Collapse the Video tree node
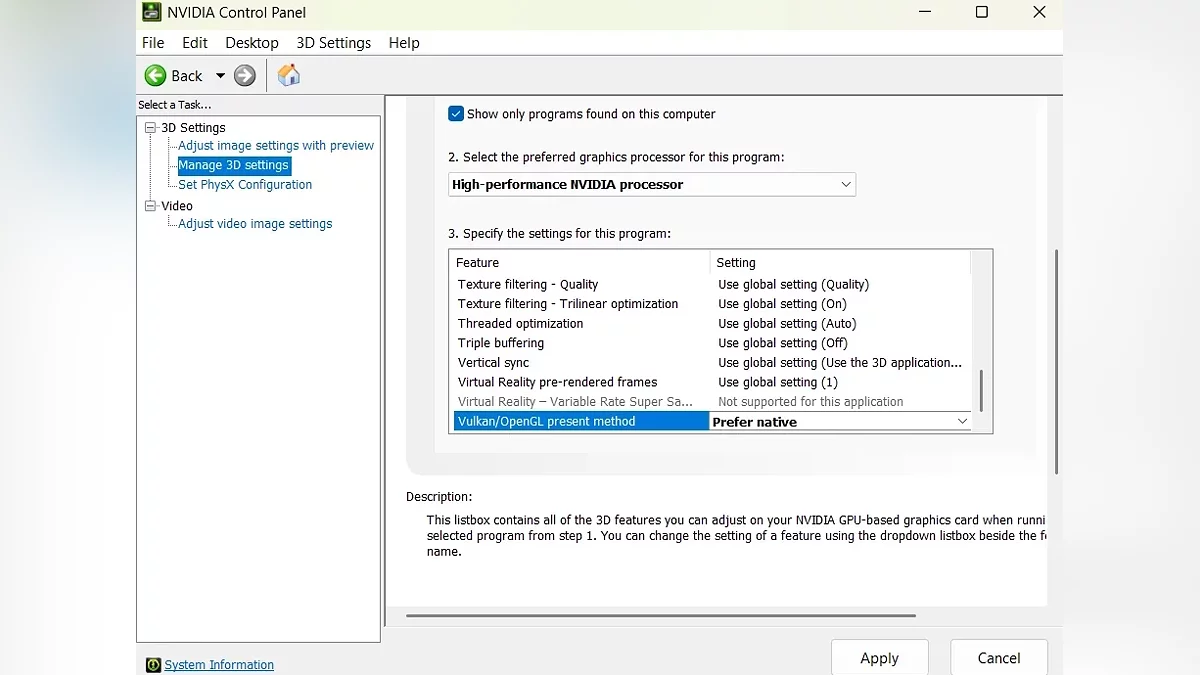Screen dimensions: 1200x675 [x=151, y=206]
